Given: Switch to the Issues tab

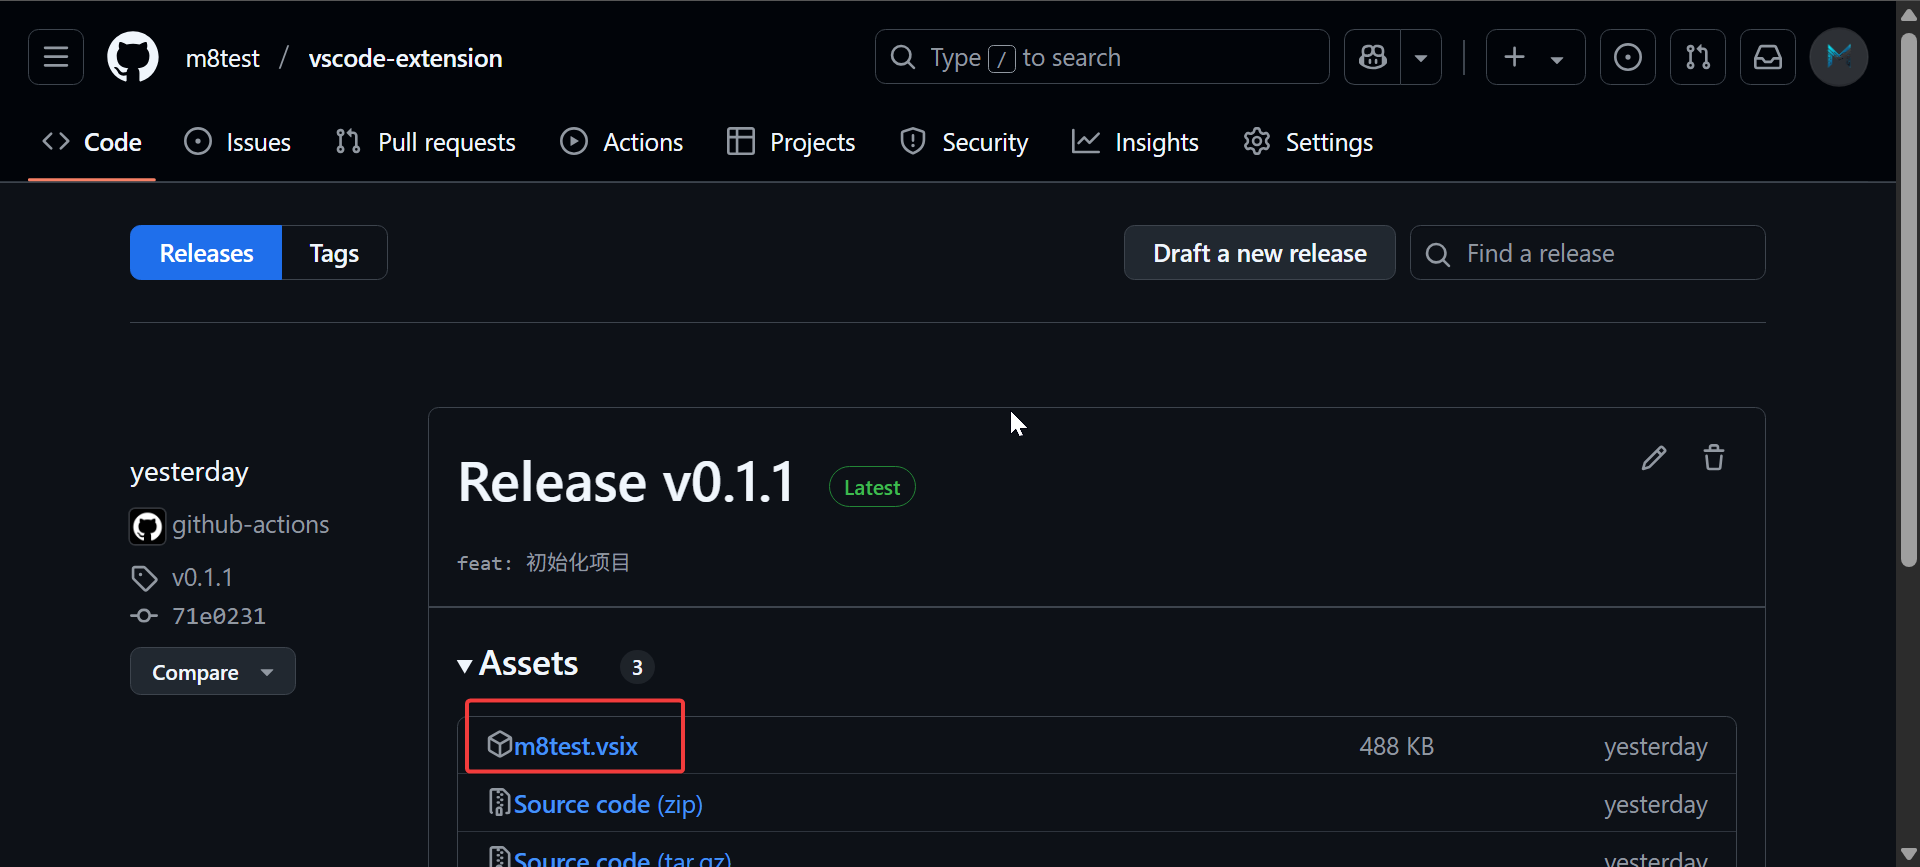Looking at the screenshot, I should click(238, 142).
